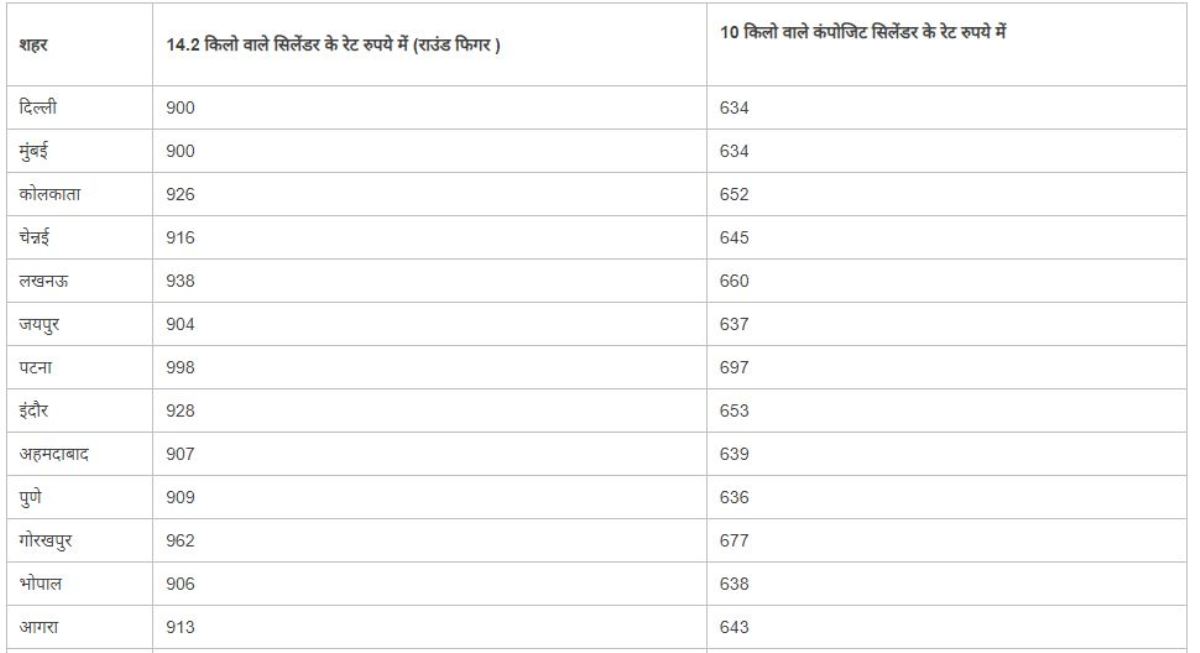Click the 643 composite rate value
This screenshot has height=653, width=1200.
(x=733, y=627)
